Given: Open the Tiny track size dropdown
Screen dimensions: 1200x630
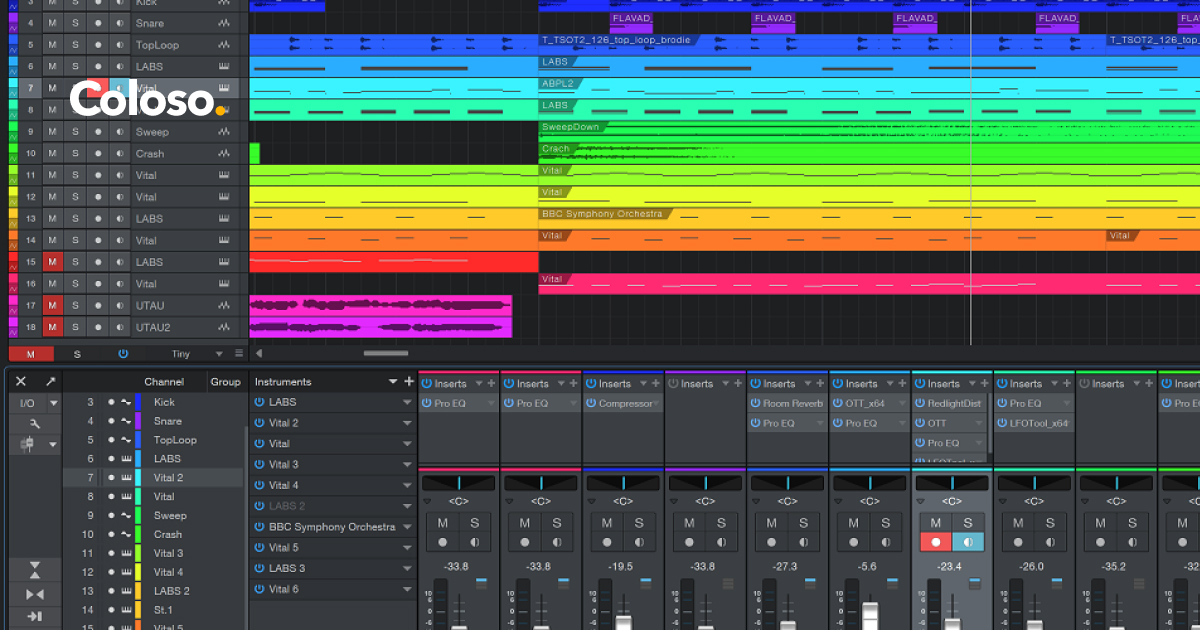Looking at the screenshot, I should tap(221, 354).
